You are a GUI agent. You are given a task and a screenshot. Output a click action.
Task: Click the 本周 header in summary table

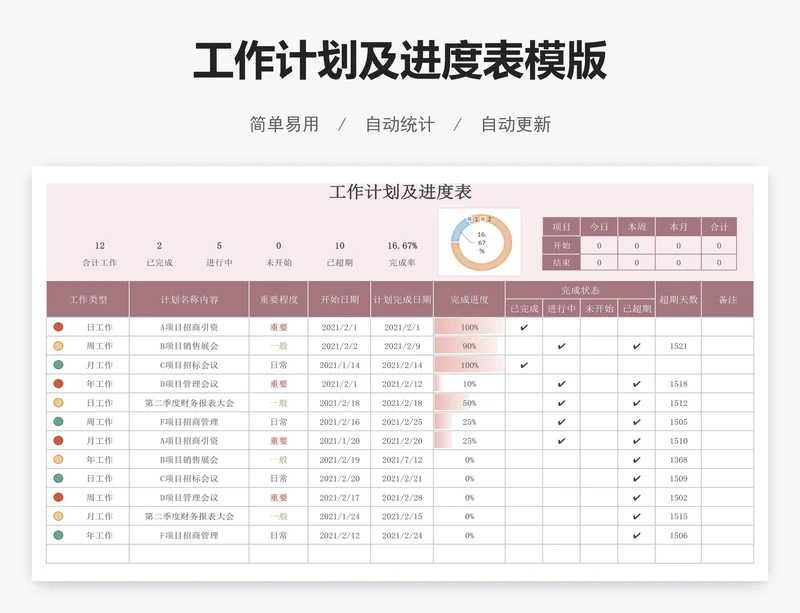point(636,227)
